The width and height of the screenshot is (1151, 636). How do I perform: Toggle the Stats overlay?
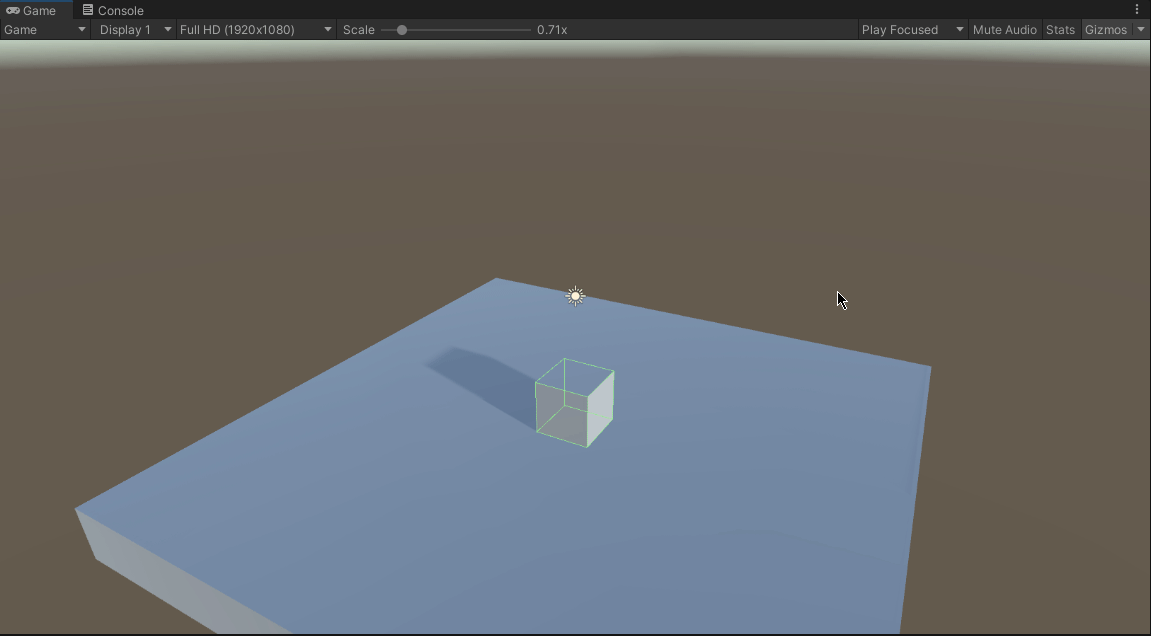1060,29
